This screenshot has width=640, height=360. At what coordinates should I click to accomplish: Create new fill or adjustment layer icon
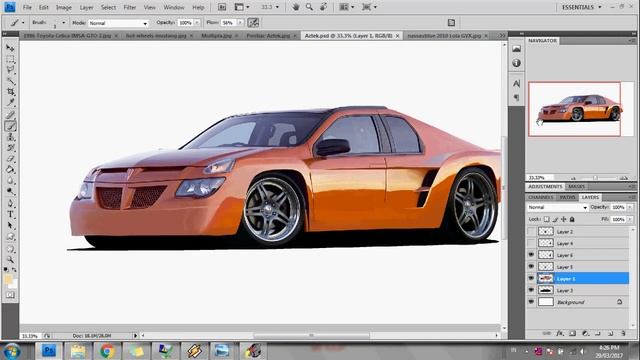[585, 333]
